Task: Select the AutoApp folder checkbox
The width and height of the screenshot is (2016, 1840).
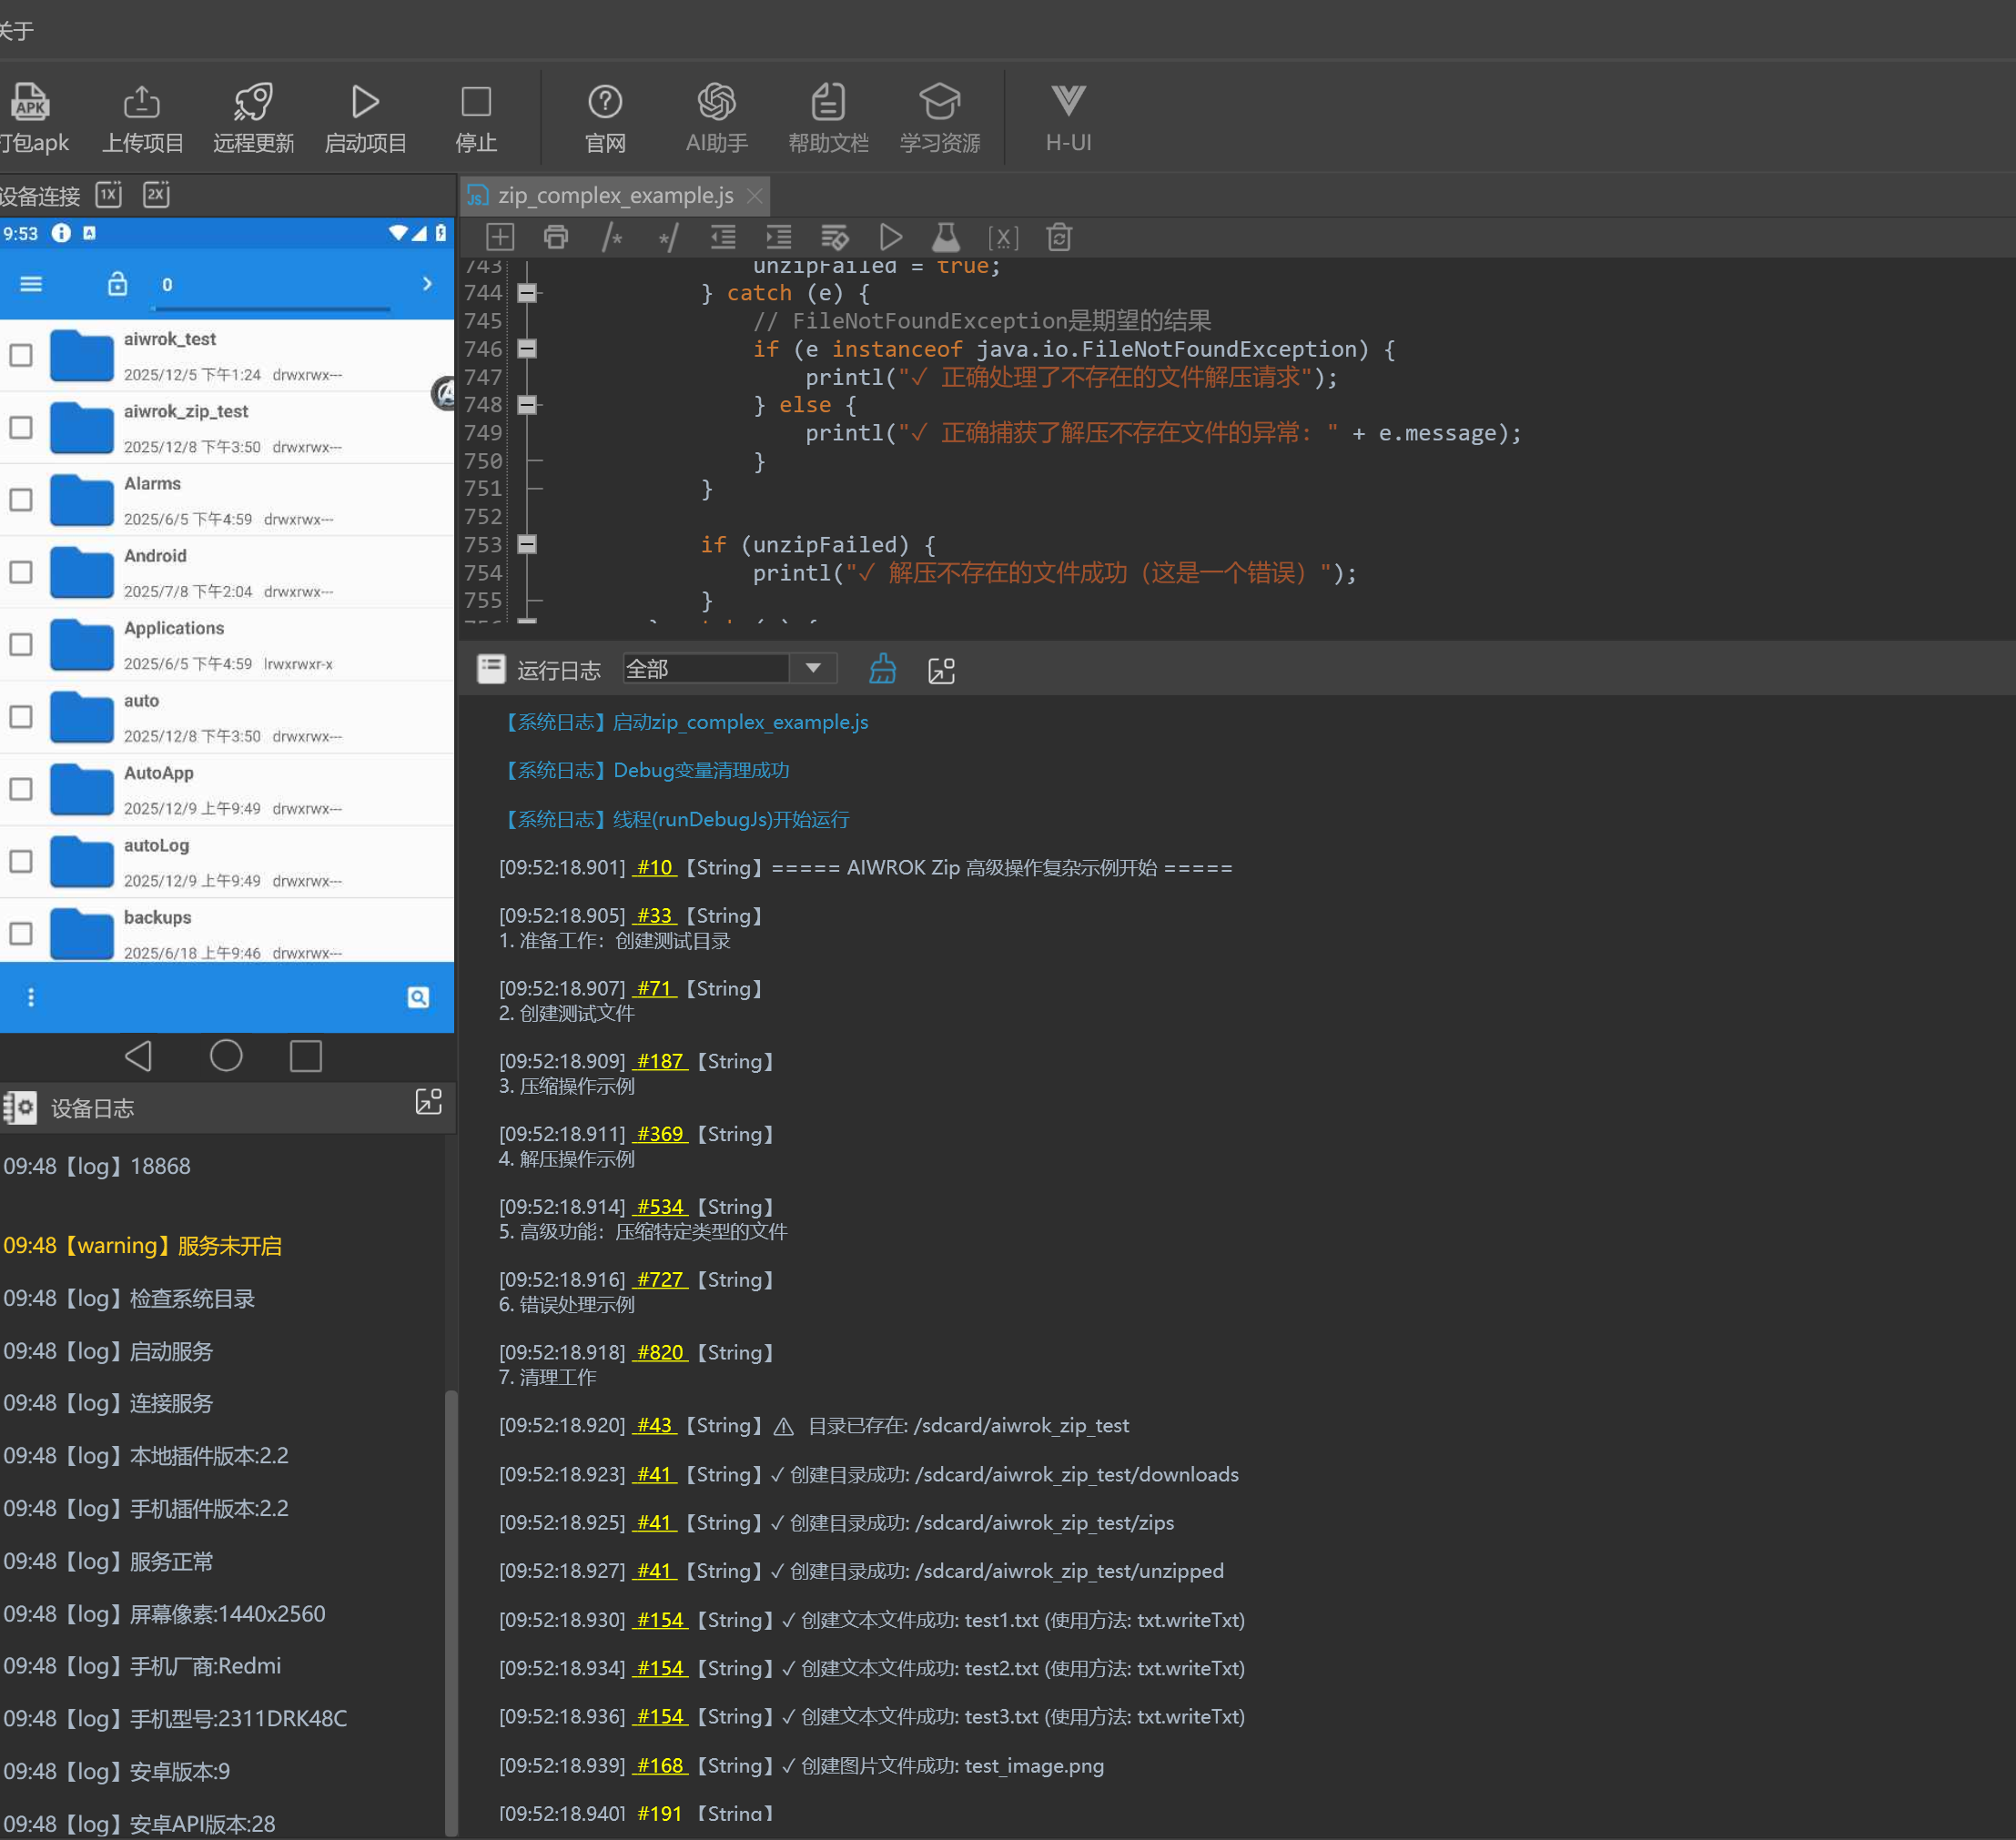Action: point(21,789)
